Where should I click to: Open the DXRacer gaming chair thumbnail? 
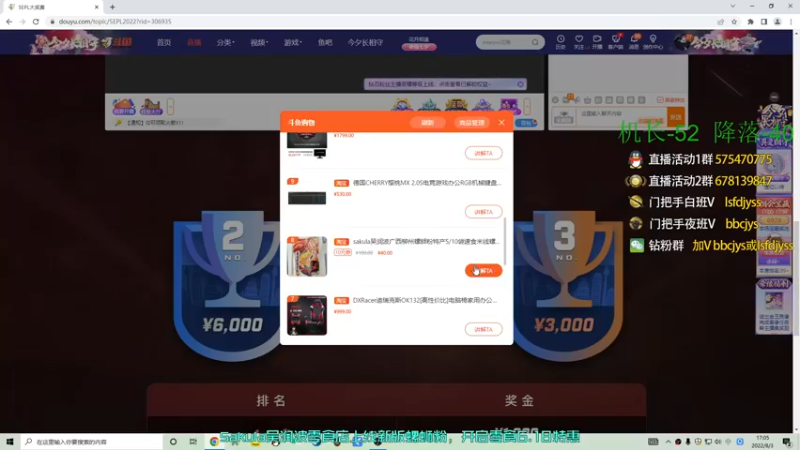tap(307, 315)
